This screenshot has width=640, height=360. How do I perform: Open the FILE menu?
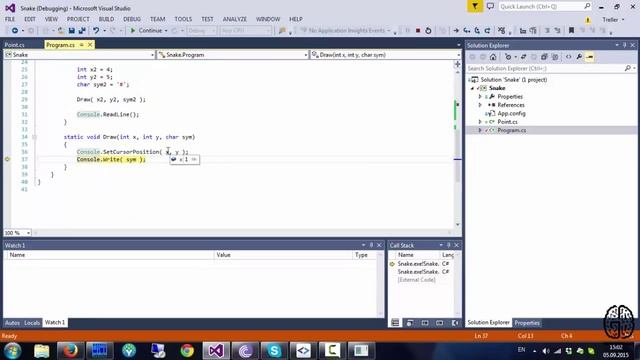pyautogui.click(x=10, y=19)
